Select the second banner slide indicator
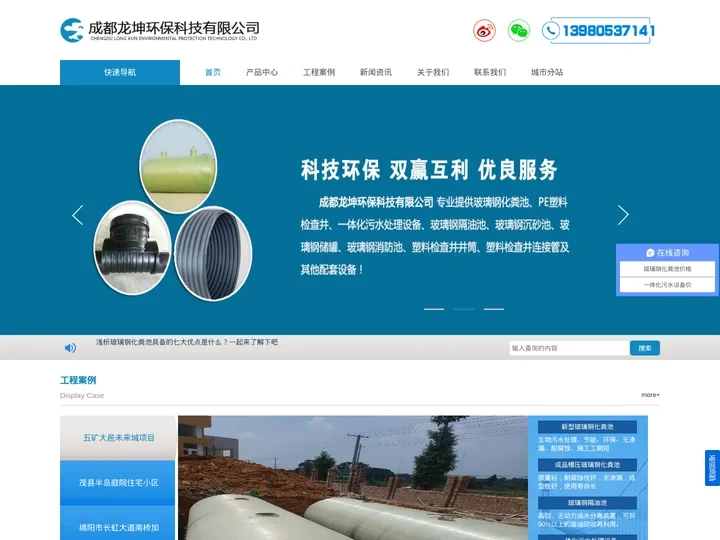Image resolution: width=720 pixels, height=540 pixels. point(464,309)
